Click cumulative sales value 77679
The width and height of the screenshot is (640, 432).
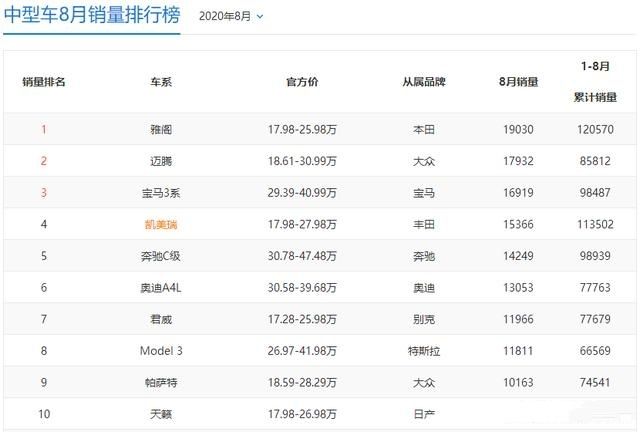(x=595, y=319)
